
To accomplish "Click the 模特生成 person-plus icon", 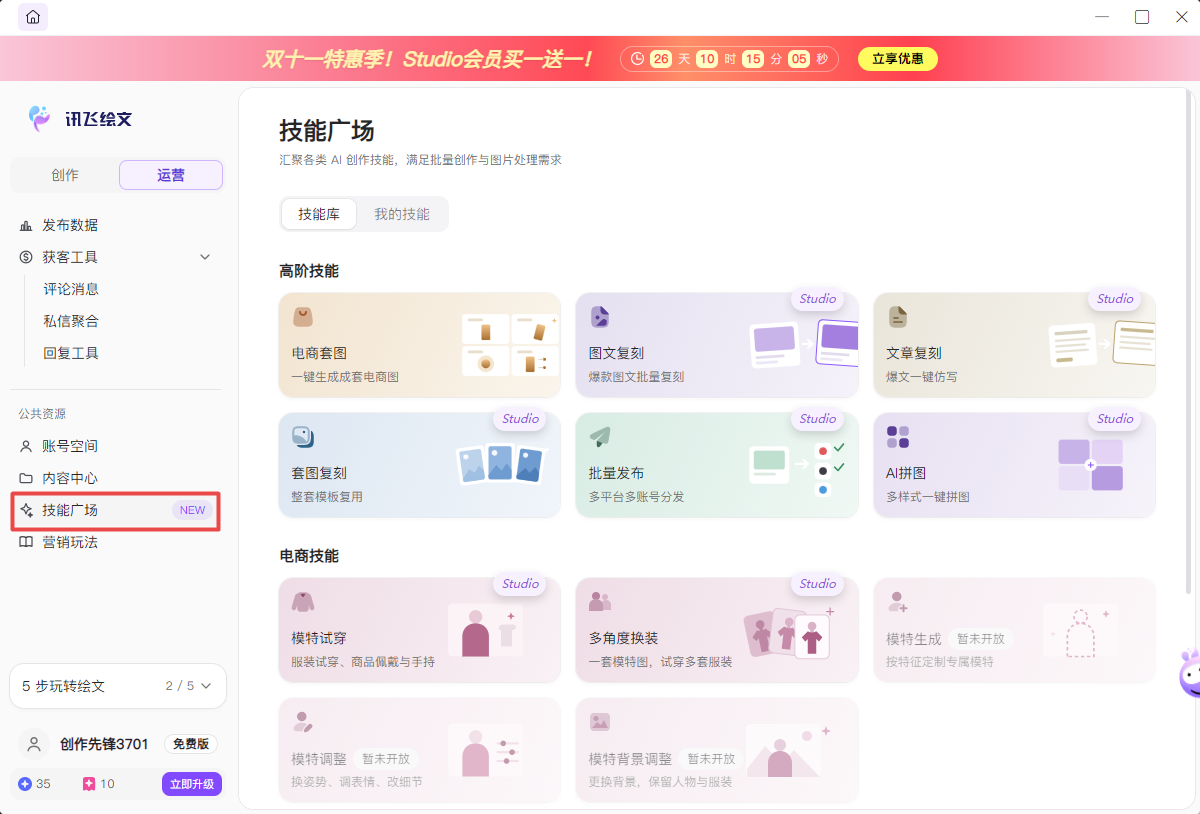I will (x=897, y=602).
